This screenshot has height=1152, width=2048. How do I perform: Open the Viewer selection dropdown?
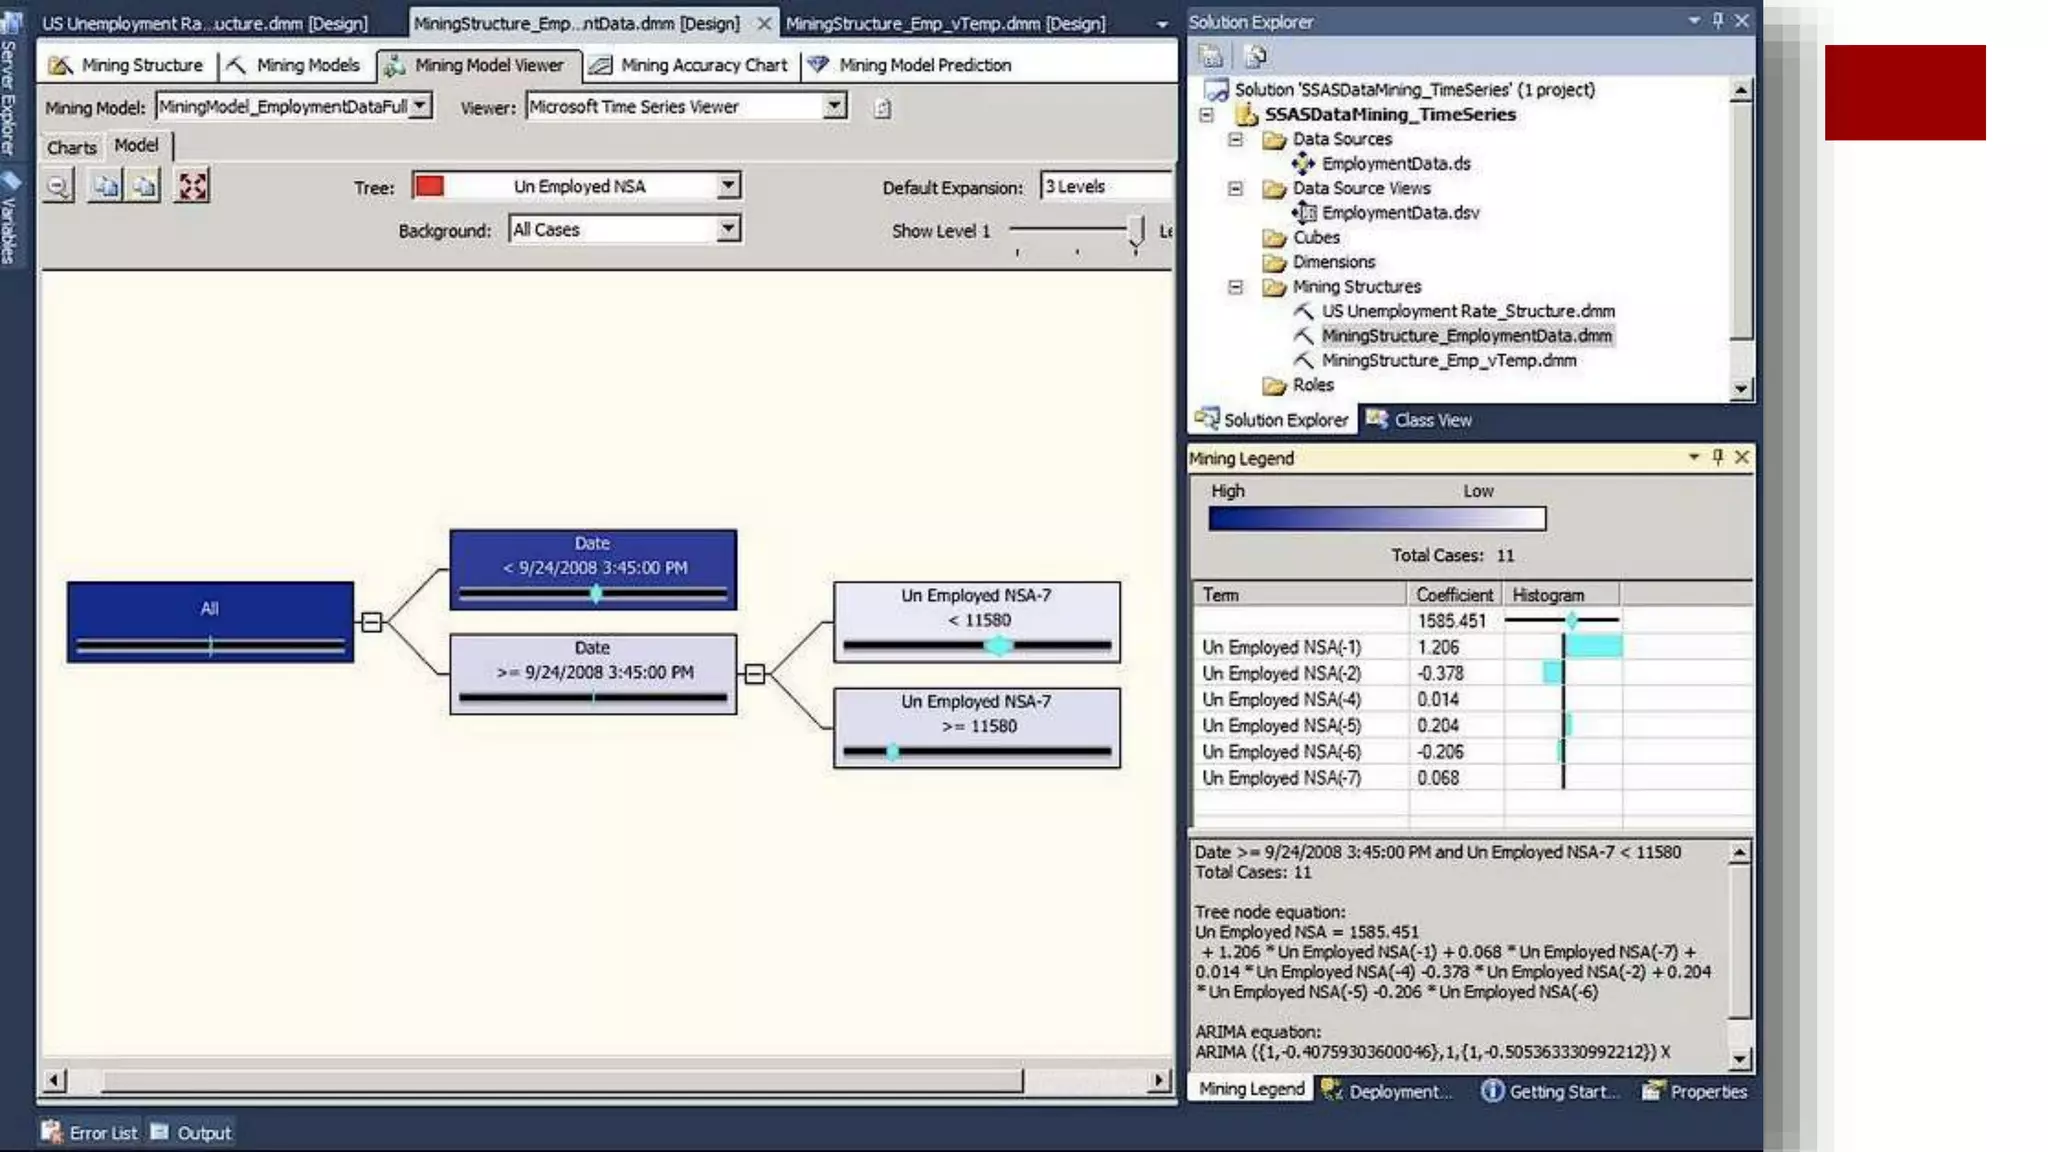point(834,106)
